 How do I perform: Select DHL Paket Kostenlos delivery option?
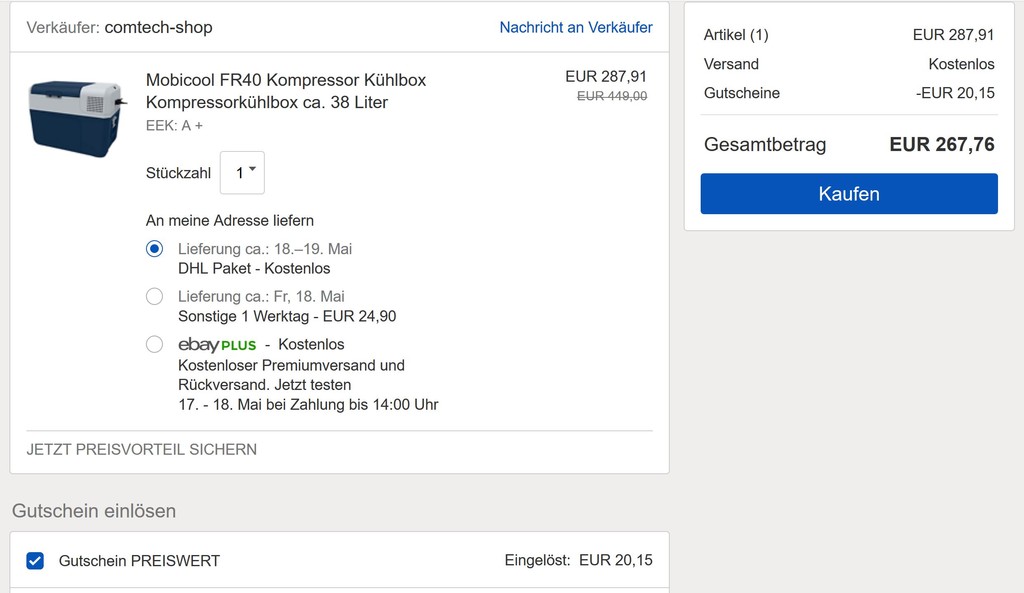(x=155, y=249)
